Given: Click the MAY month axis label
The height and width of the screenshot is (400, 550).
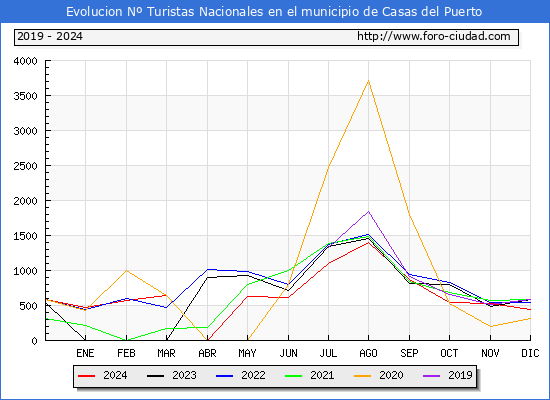Looking at the screenshot, I should [x=247, y=353].
